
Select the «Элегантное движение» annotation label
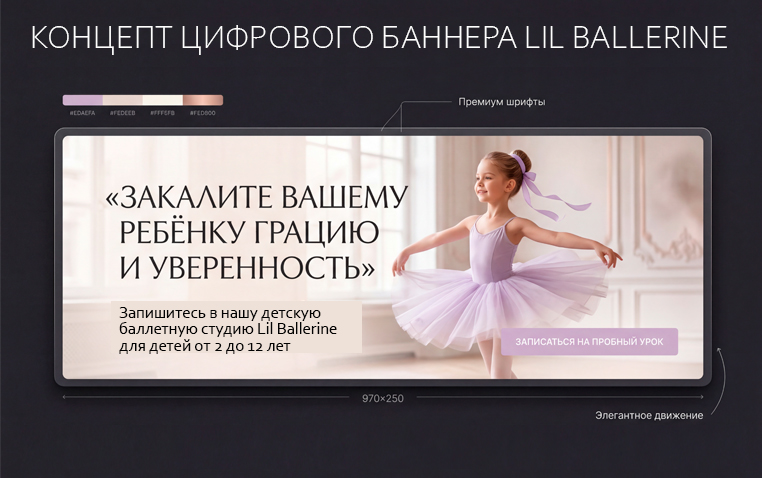tap(649, 415)
